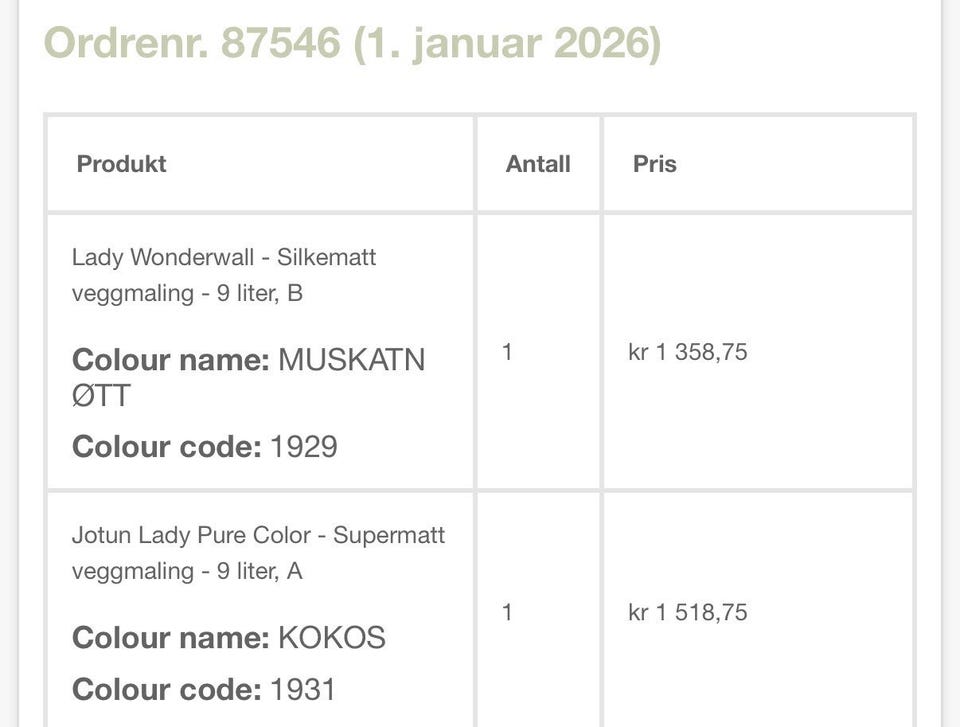The image size is (960, 727).
Task: Click the Colour name label beside KOKOS
Action: 170,638
